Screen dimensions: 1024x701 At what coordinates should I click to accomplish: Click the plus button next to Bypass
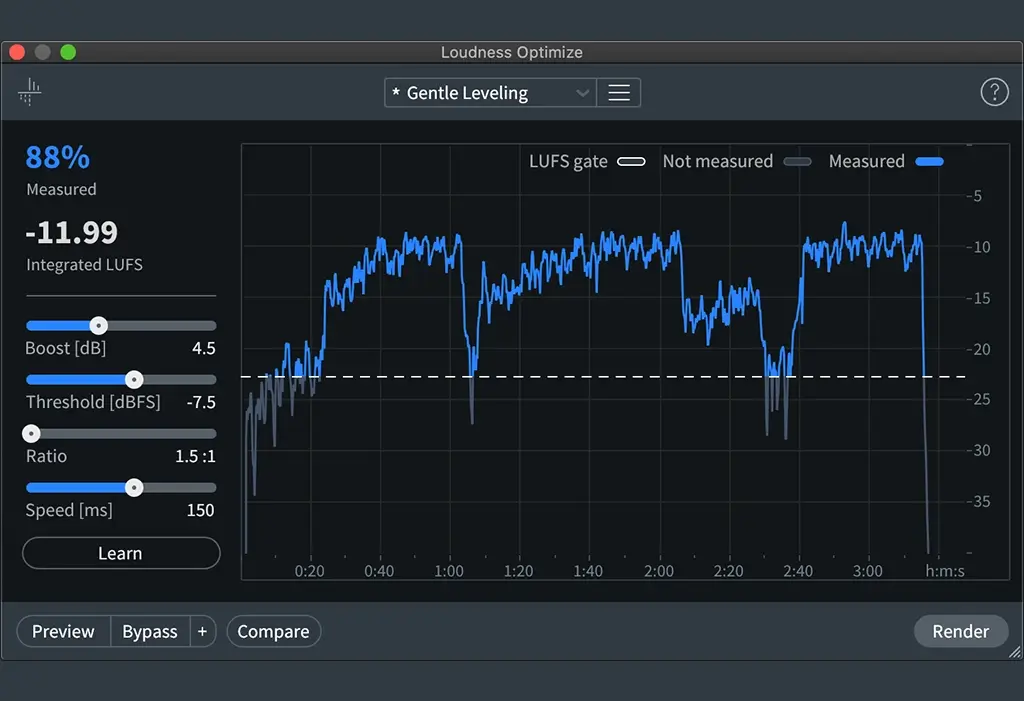tap(202, 631)
